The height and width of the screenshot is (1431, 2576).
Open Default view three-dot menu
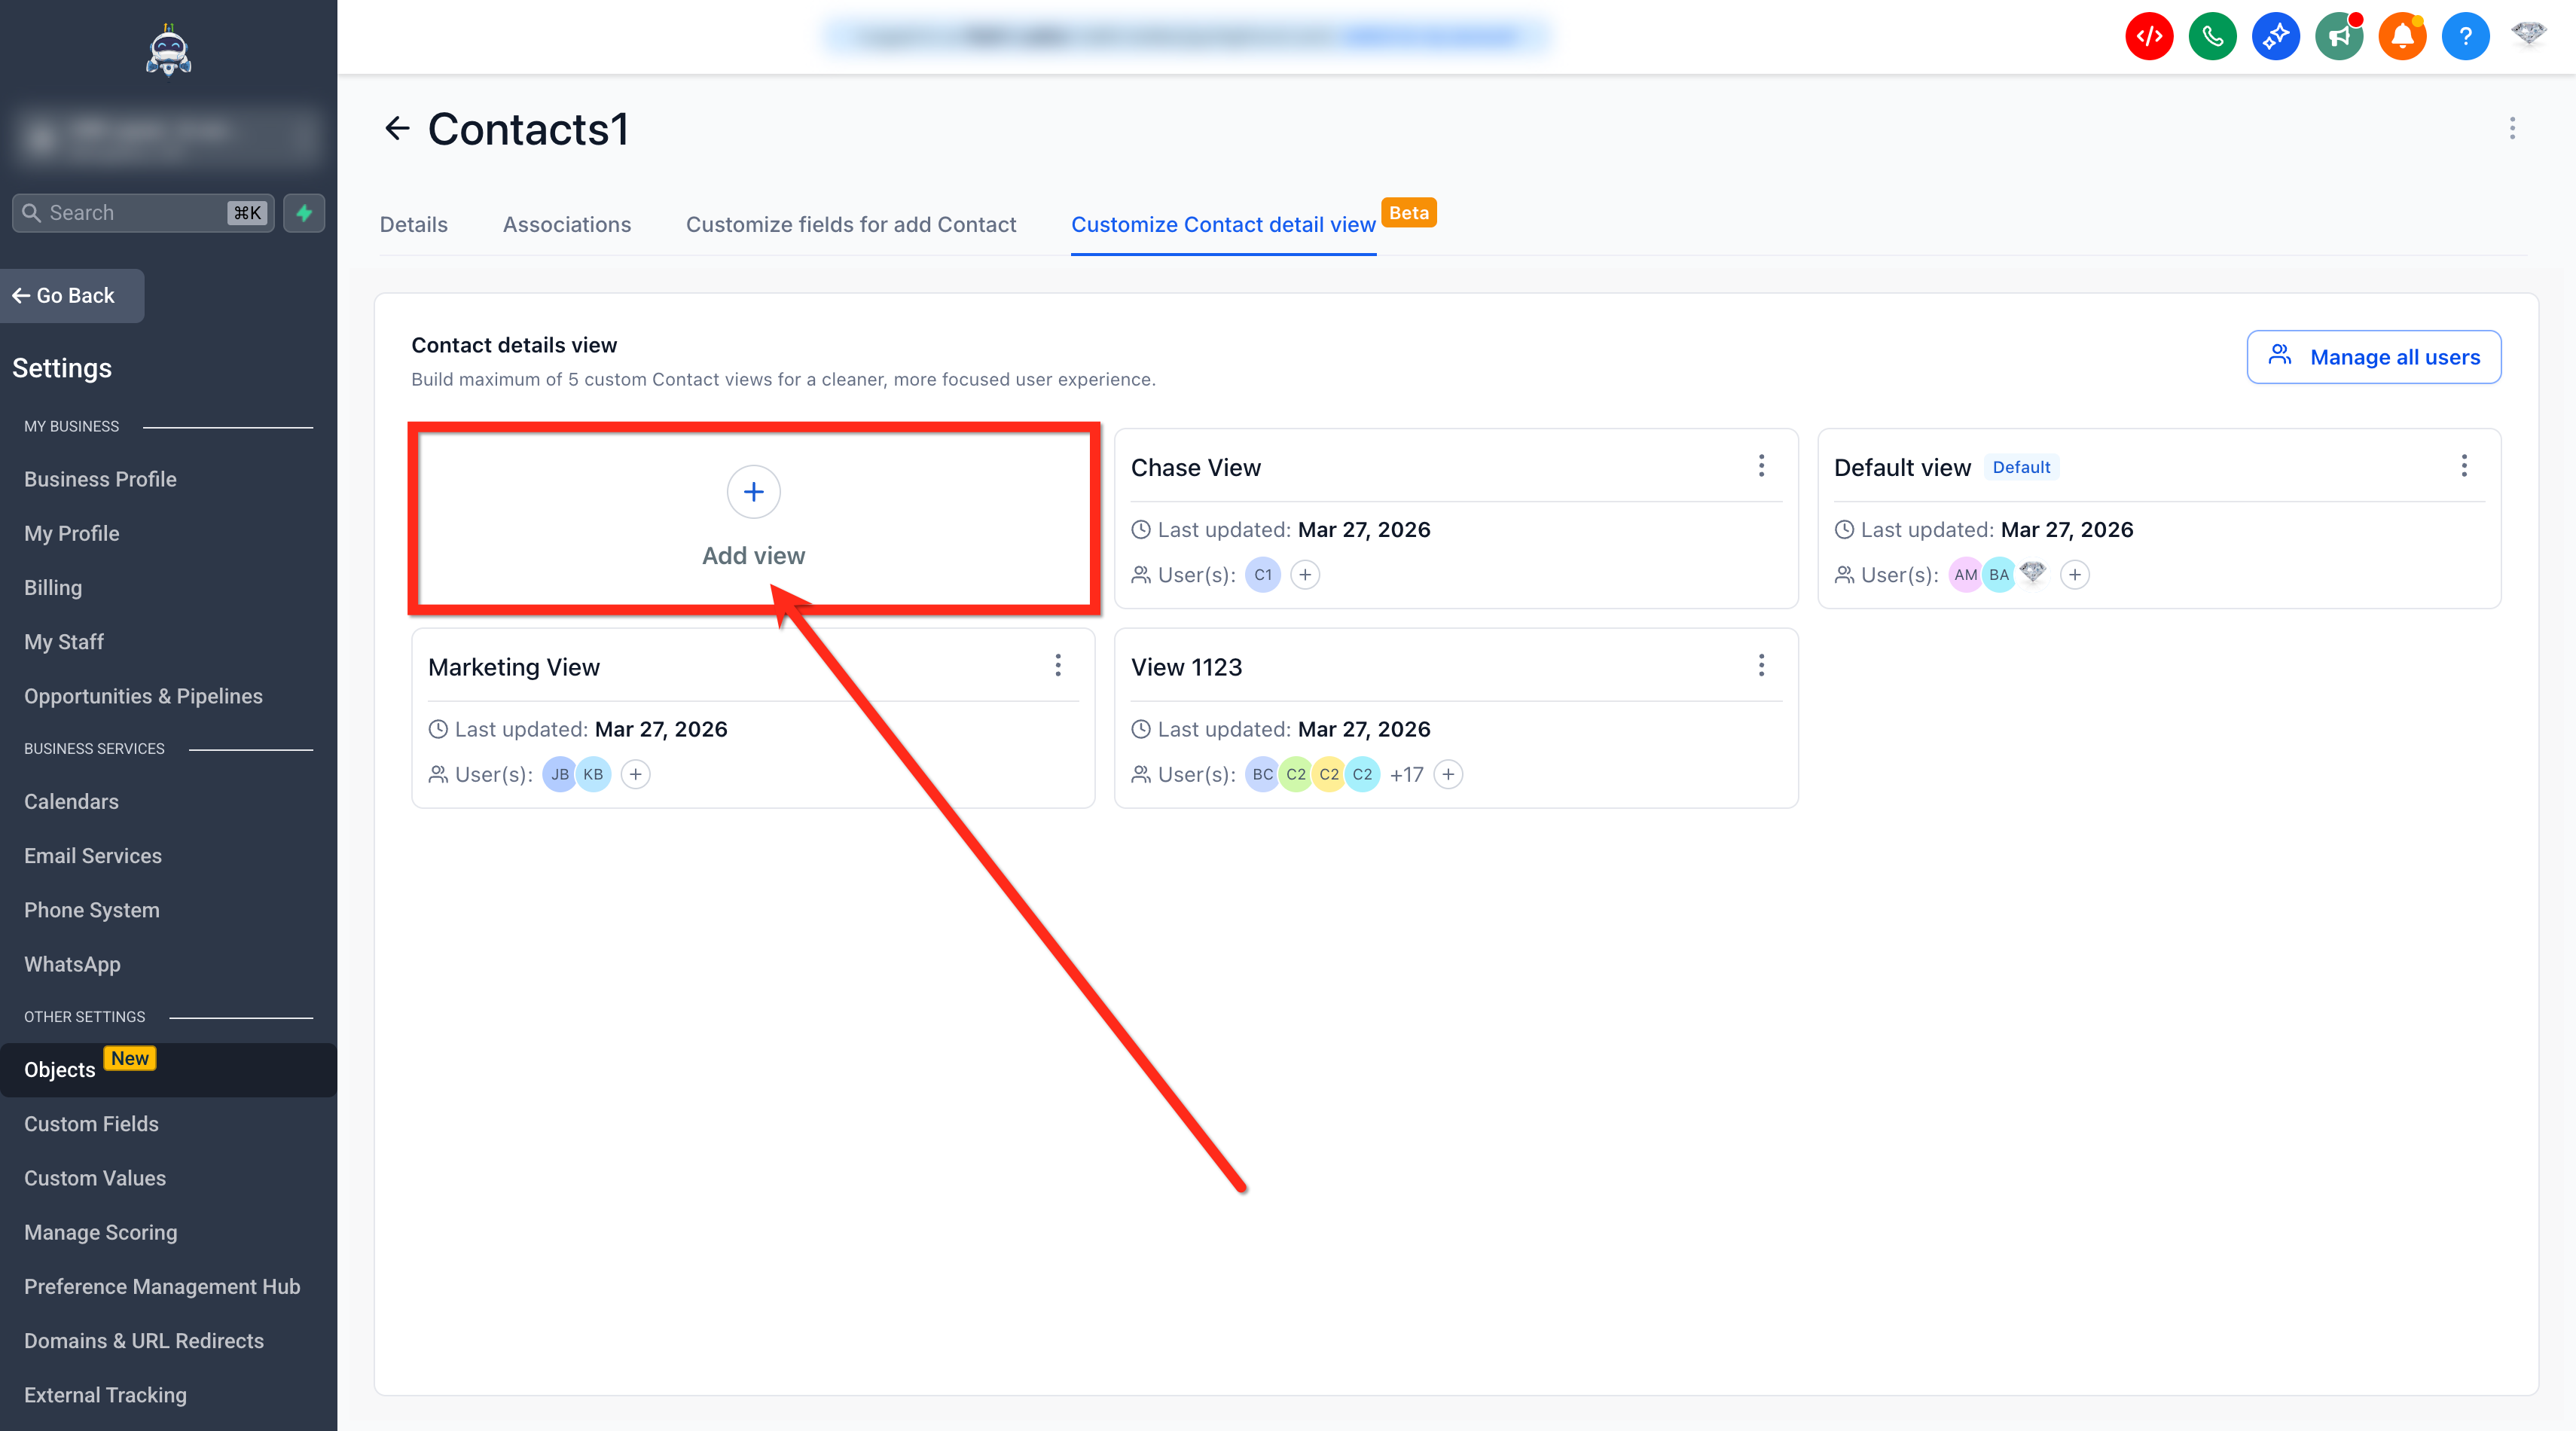click(x=2464, y=466)
